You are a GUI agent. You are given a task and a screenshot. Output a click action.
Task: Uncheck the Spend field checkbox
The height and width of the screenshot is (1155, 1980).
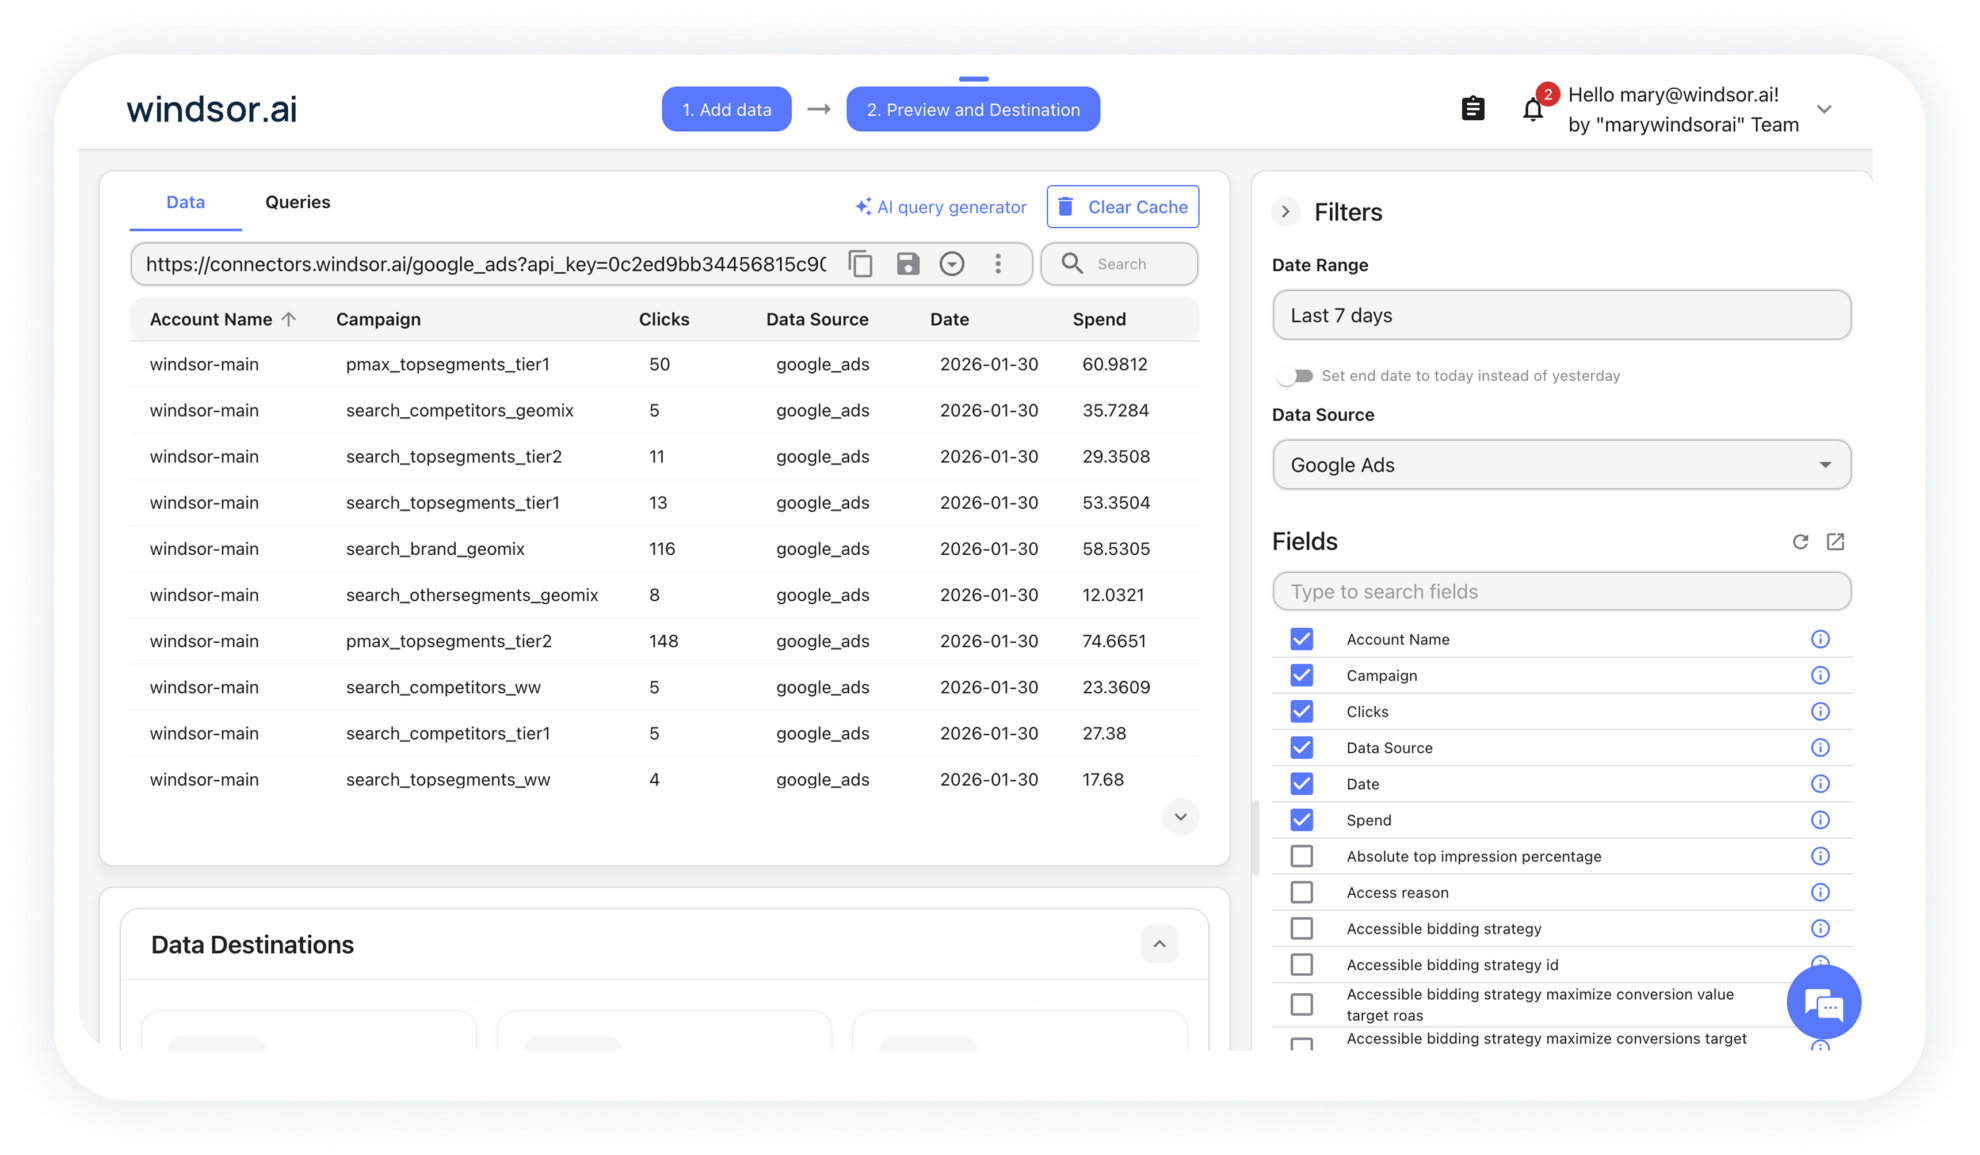coord(1301,820)
